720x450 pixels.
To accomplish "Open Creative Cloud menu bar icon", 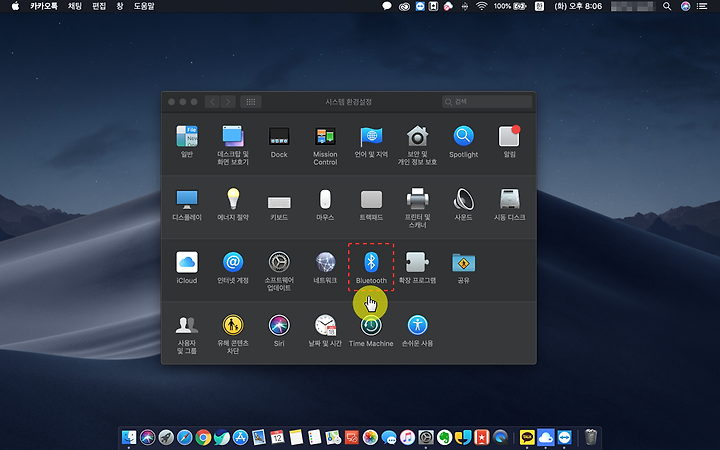I will [404, 6].
